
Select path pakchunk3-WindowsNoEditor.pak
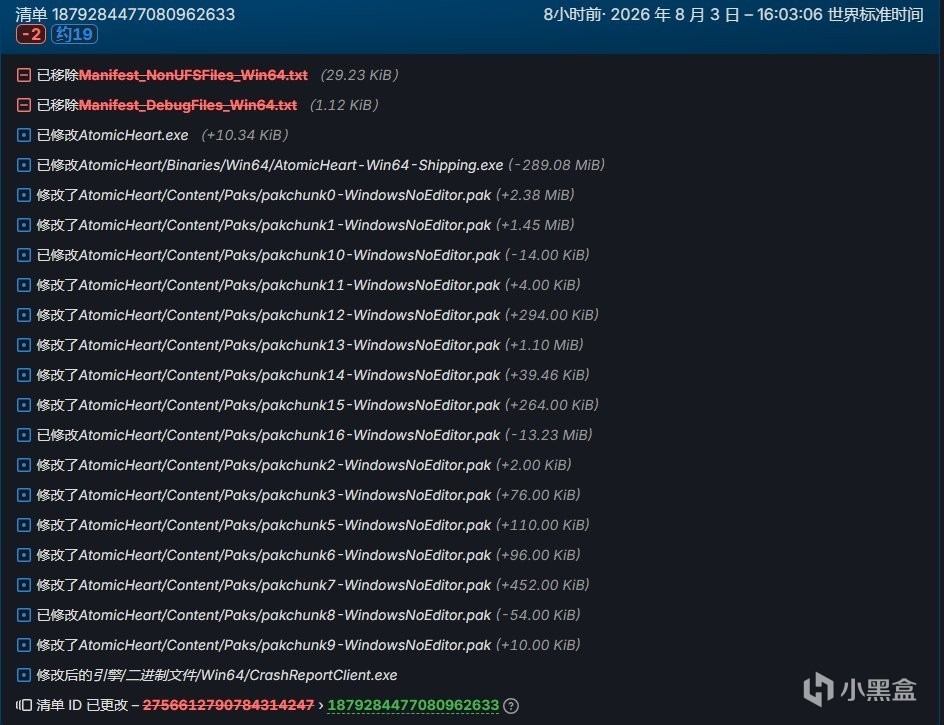tap(285, 495)
